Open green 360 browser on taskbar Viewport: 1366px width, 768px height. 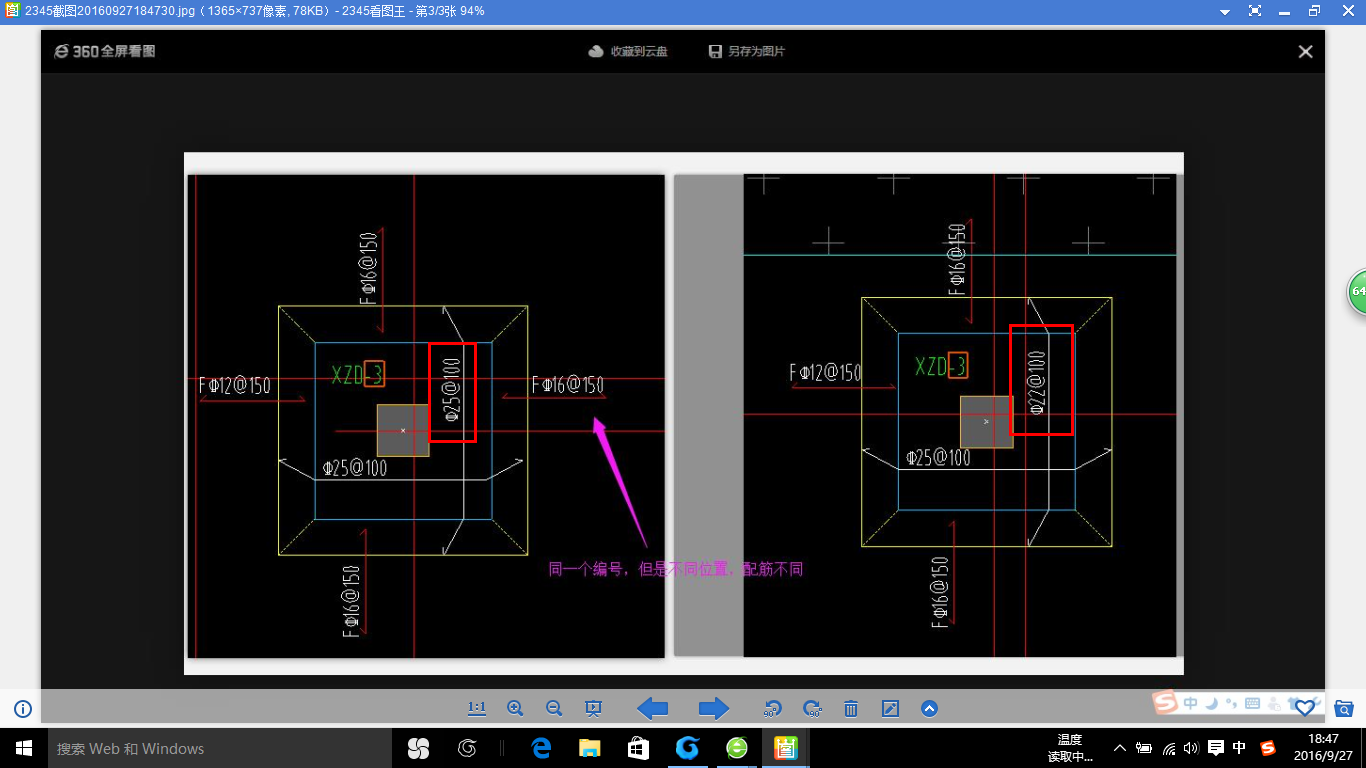(736, 748)
